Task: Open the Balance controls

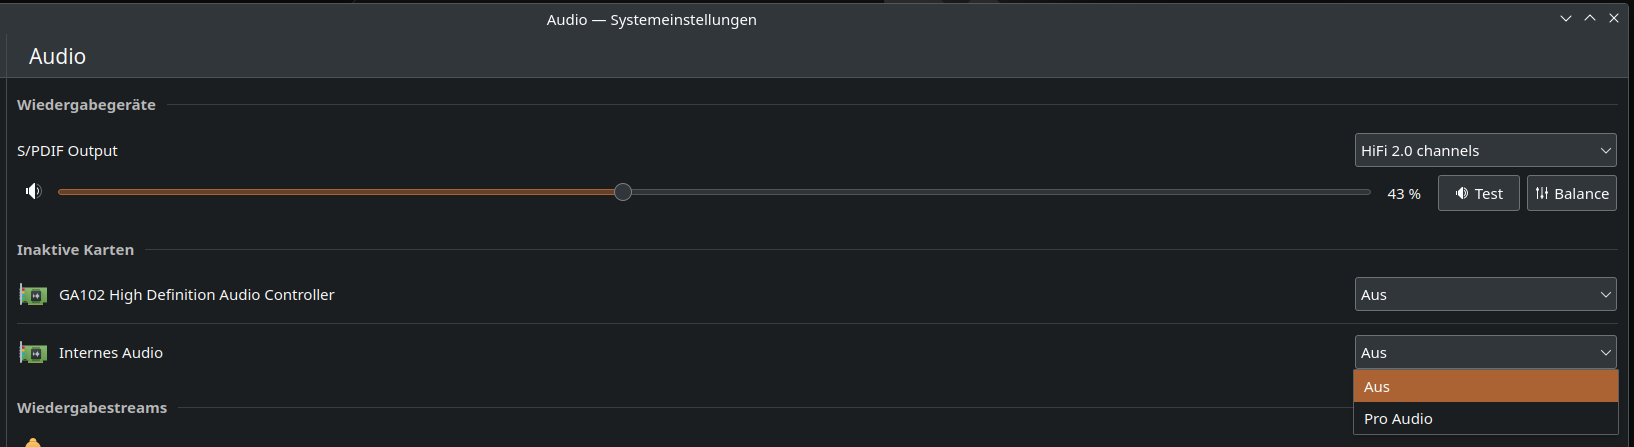Action: point(1572,193)
